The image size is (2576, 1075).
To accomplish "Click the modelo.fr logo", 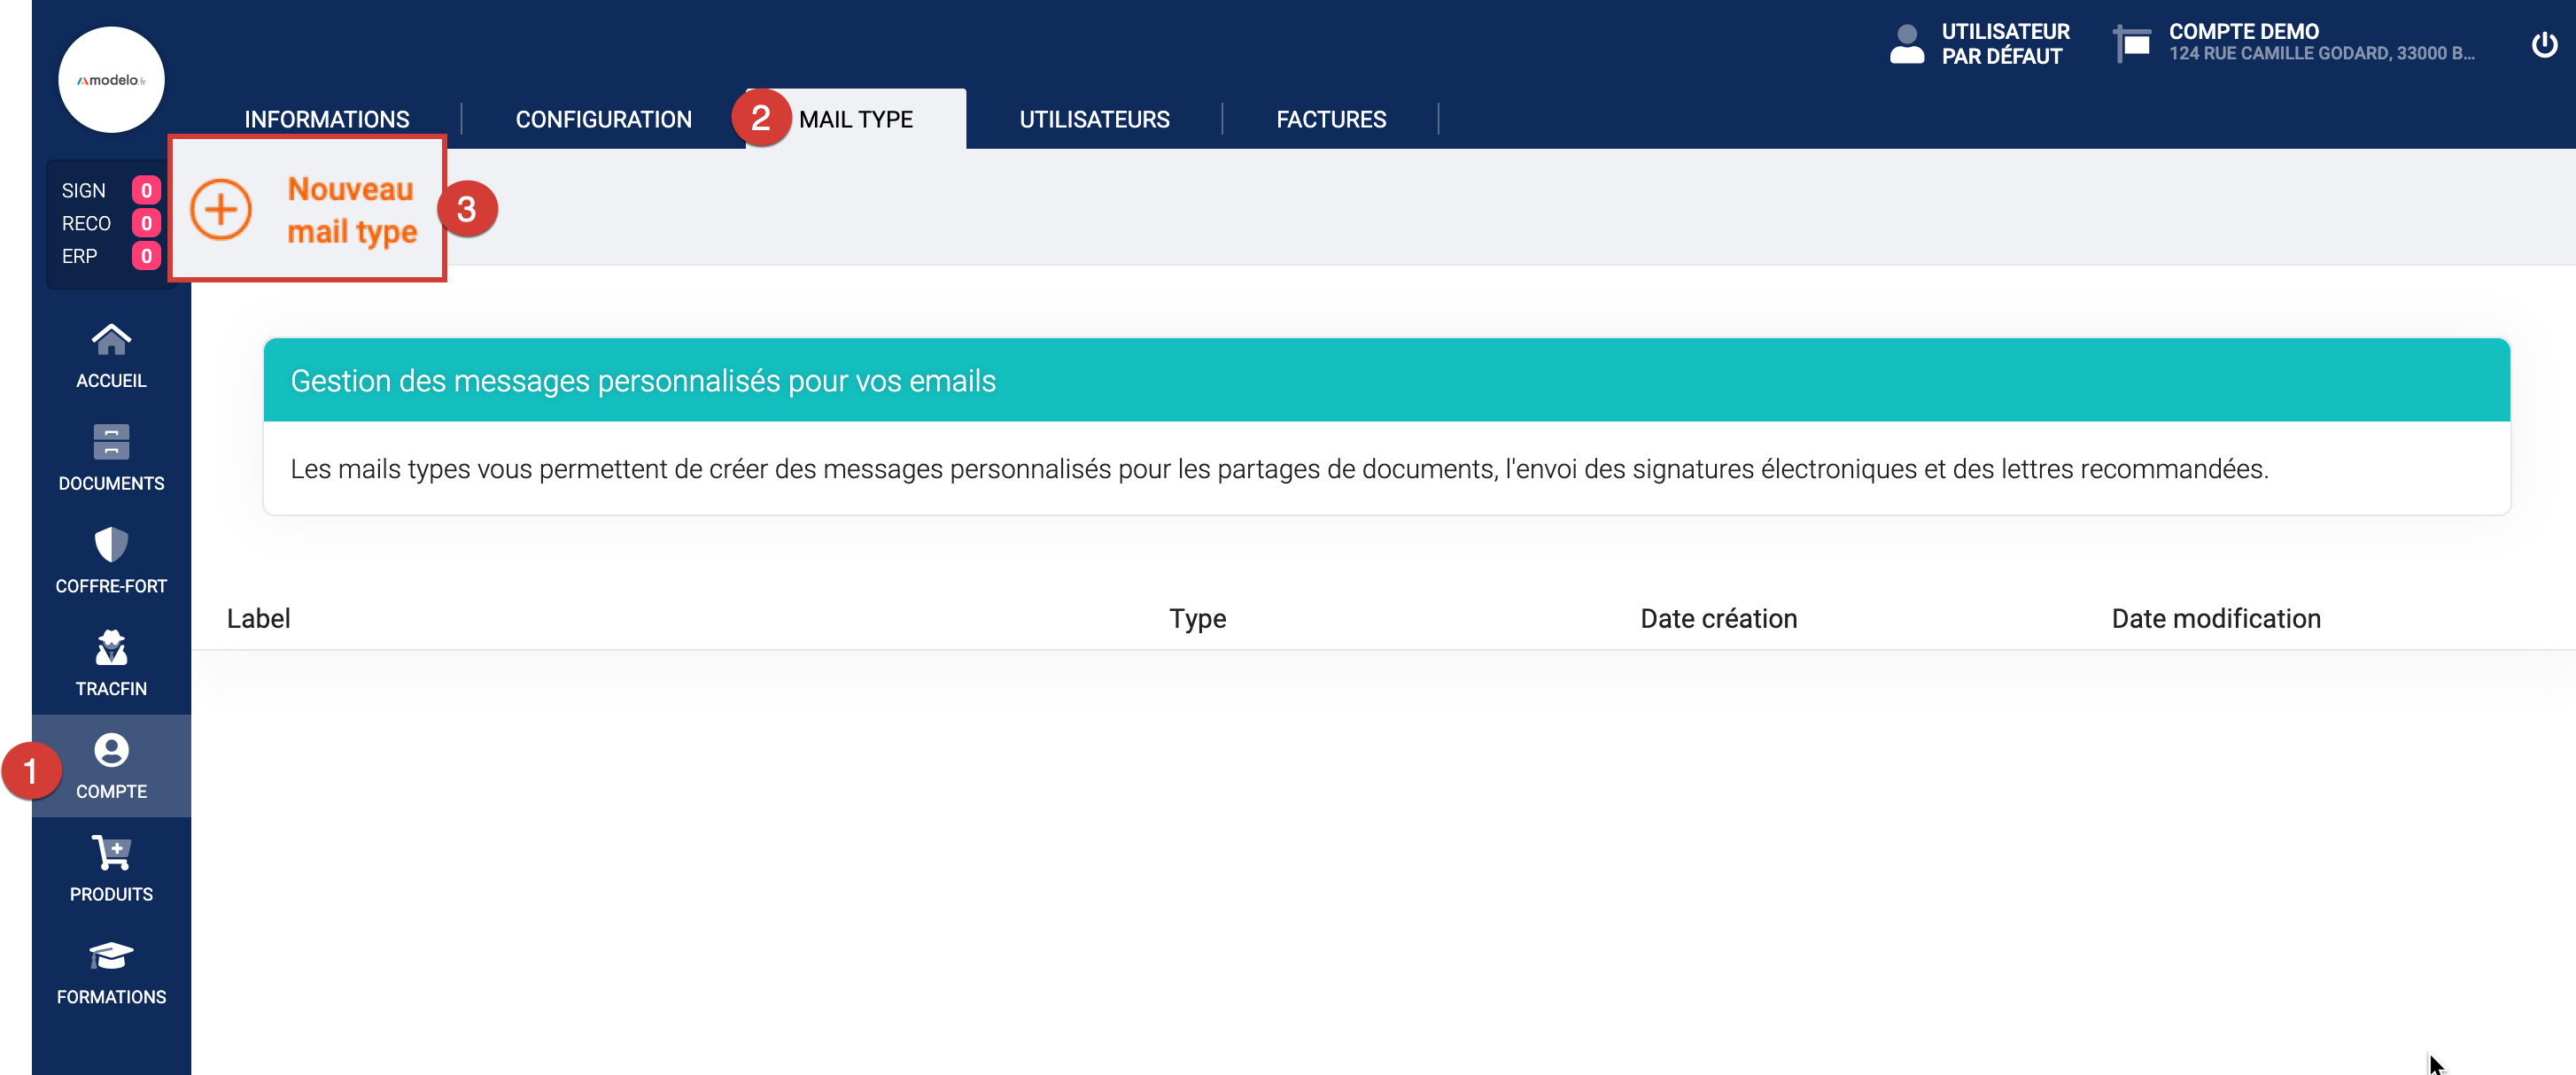I will [111, 80].
